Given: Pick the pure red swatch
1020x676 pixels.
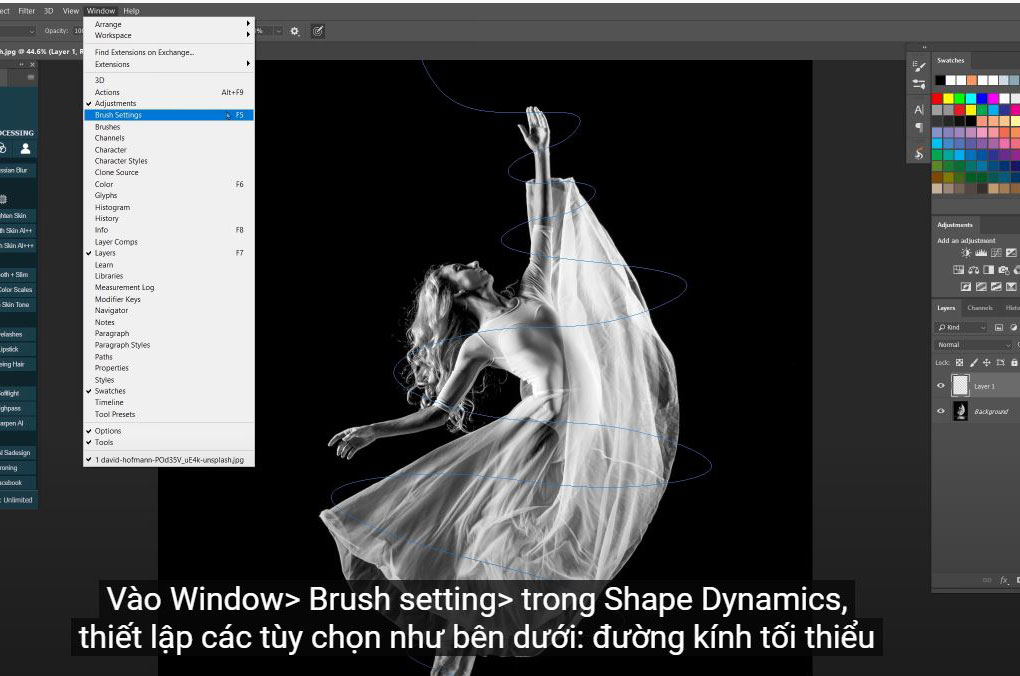Looking at the screenshot, I should pos(937,98).
